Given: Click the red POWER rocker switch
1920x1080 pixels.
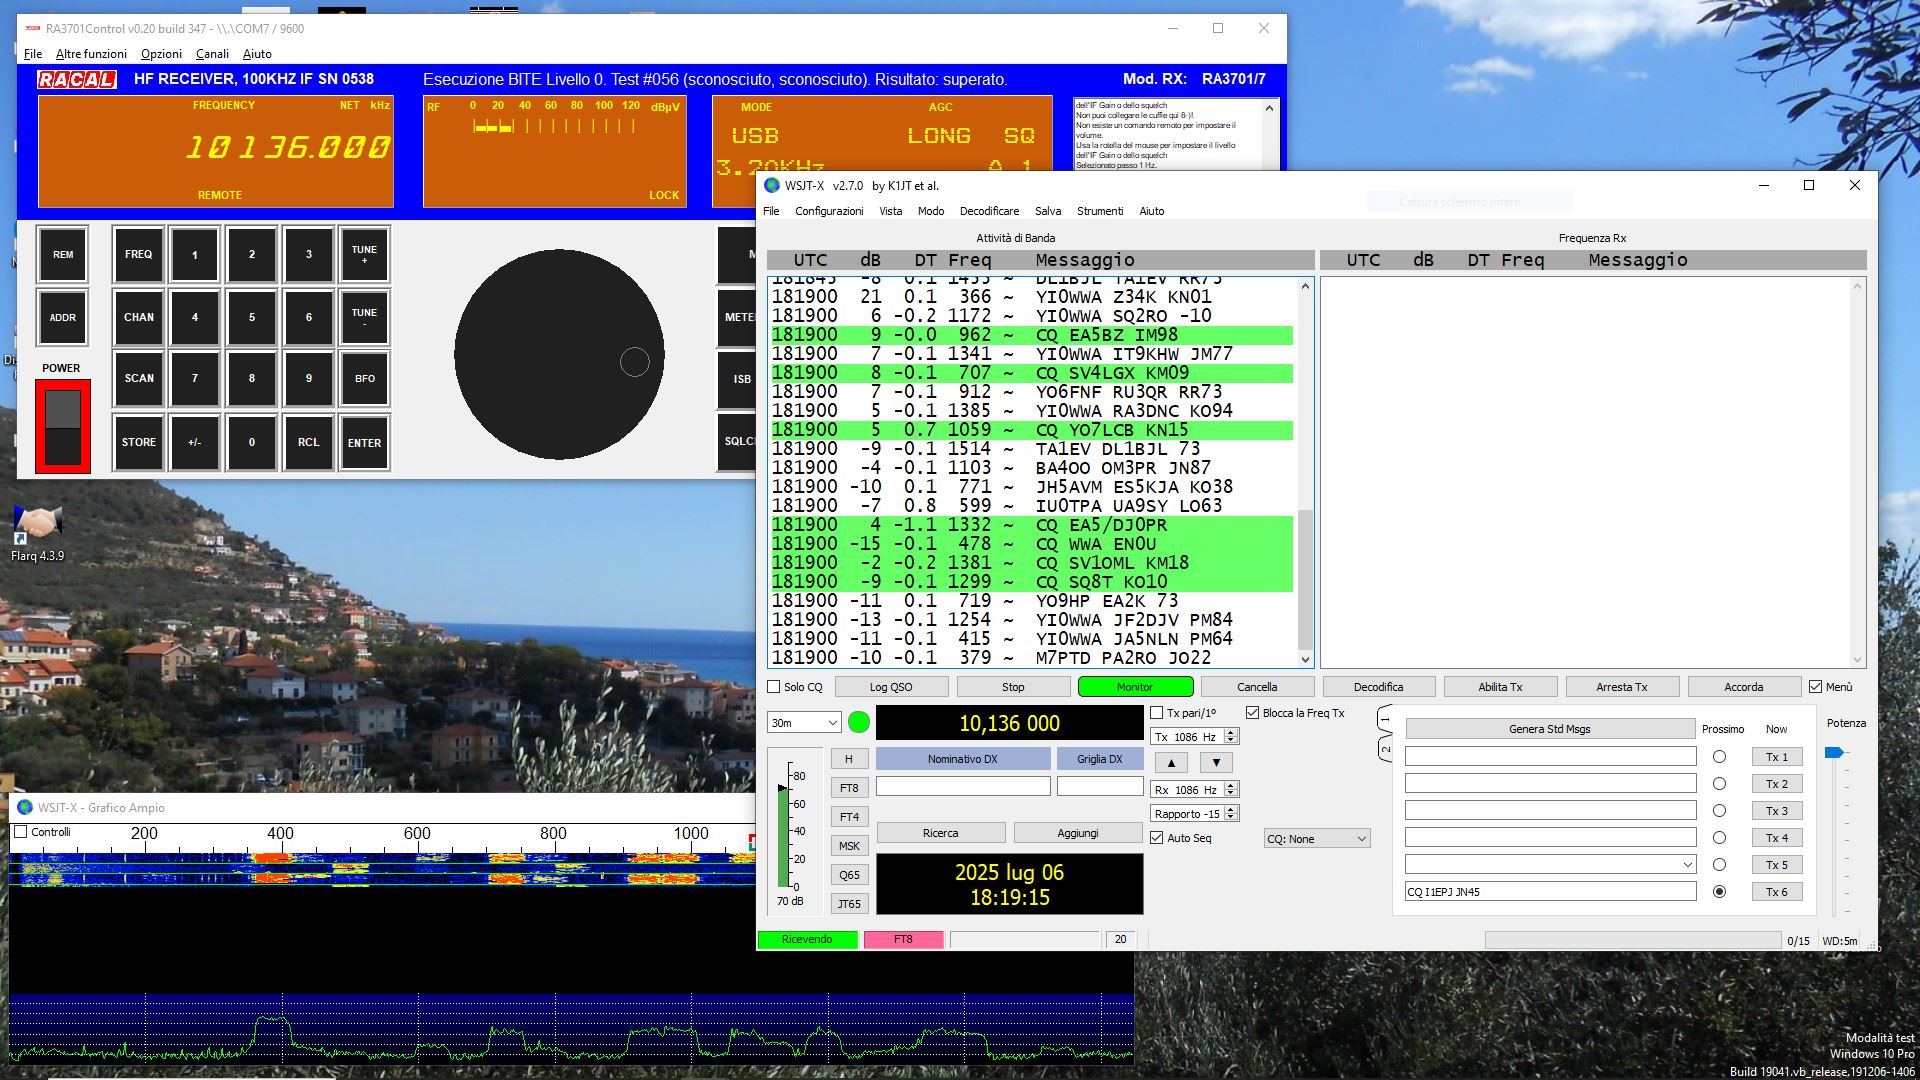Looking at the screenshot, I should pyautogui.click(x=62, y=427).
